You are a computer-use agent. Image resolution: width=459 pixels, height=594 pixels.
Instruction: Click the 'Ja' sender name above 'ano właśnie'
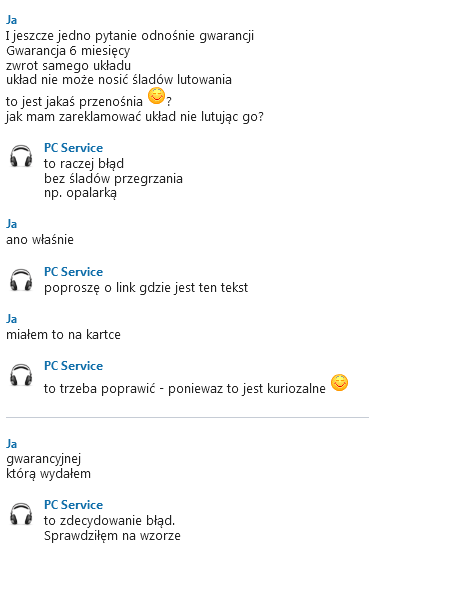[x=11, y=224]
